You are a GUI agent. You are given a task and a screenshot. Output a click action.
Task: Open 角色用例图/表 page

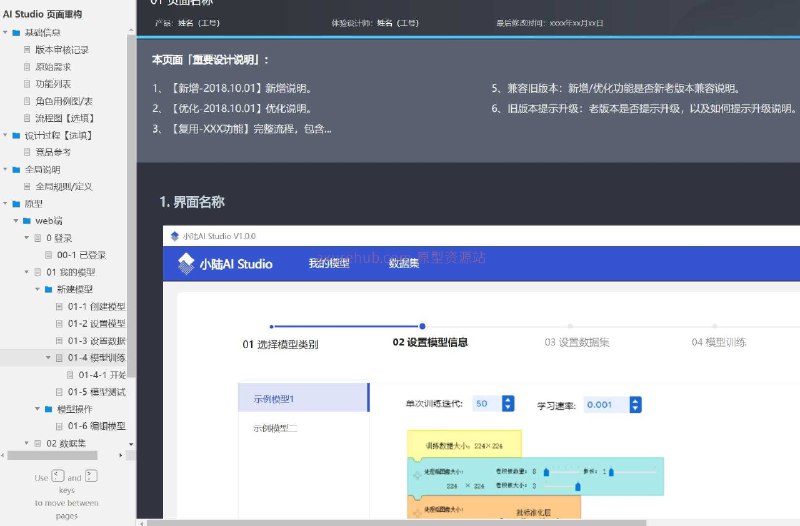point(64,101)
